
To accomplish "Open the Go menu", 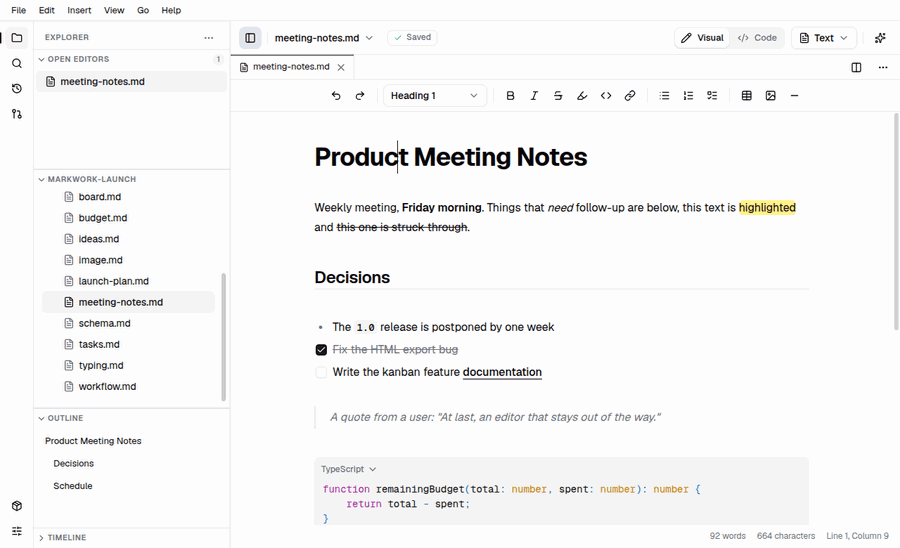I will pos(143,10).
